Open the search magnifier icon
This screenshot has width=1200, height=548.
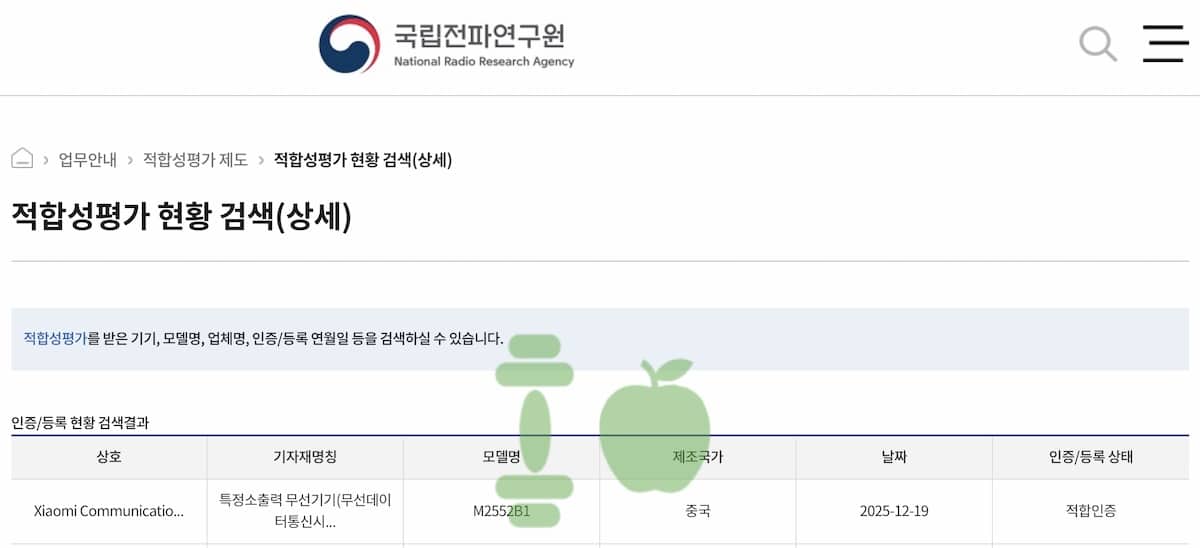[x=1097, y=44]
